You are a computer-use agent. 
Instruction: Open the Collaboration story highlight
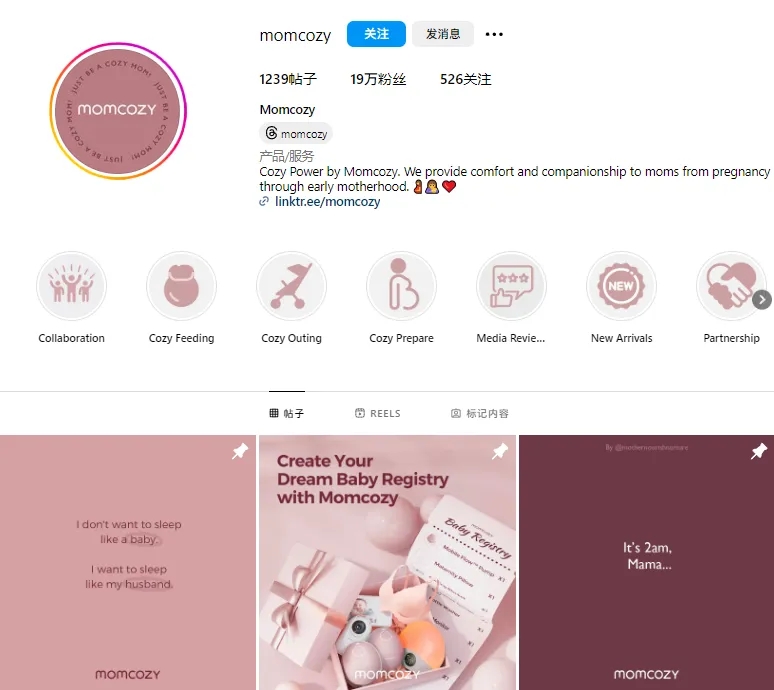point(72,286)
